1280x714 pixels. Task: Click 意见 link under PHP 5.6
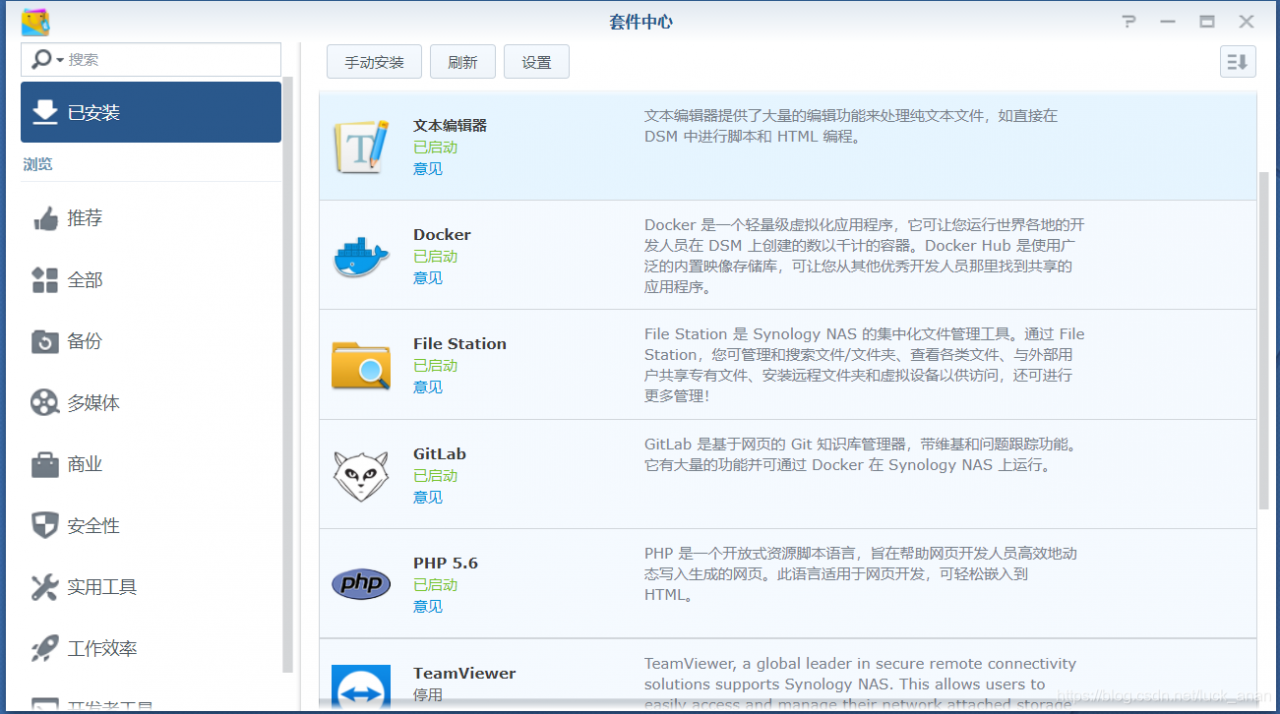[x=428, y=606]
